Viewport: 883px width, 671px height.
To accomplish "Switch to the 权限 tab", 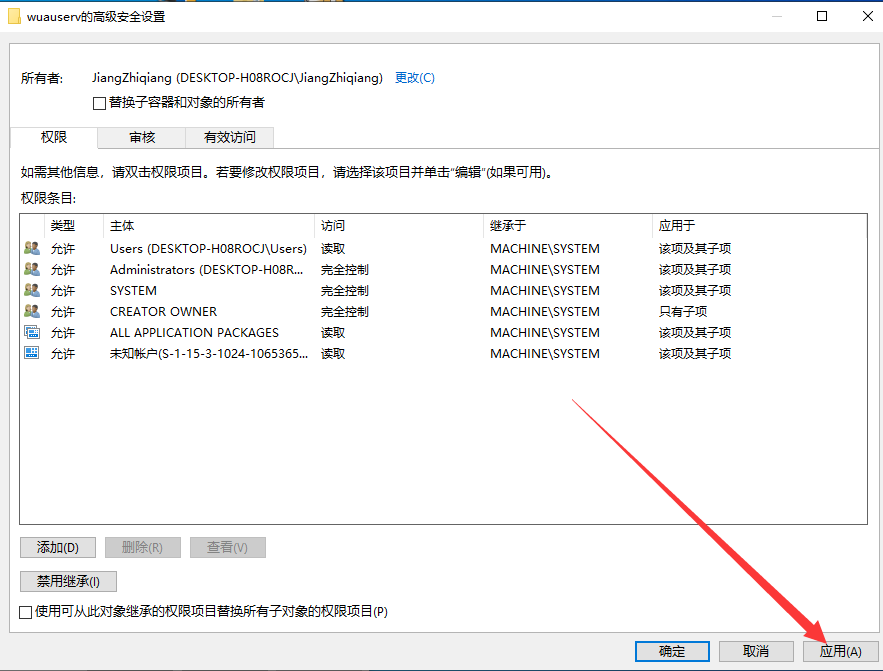I will click(x=54, y=137).
